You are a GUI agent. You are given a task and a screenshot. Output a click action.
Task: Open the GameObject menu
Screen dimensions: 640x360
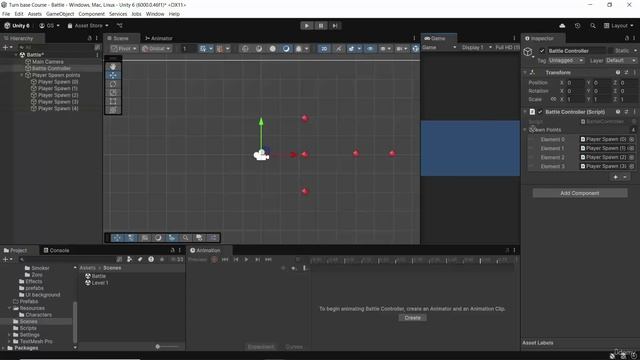60,14
